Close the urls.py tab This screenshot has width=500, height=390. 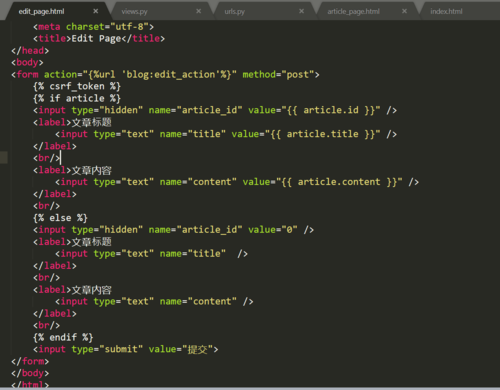pos(301,11)
